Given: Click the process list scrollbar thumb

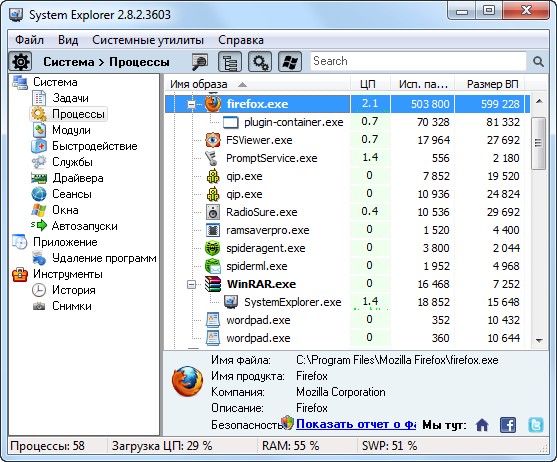Looking at the screenshot, I should pyautogui.click(x=539, y=143).
